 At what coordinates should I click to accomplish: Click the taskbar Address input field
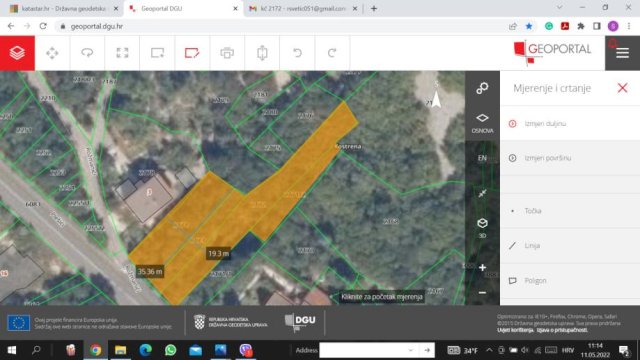click(x=364, y=350)
